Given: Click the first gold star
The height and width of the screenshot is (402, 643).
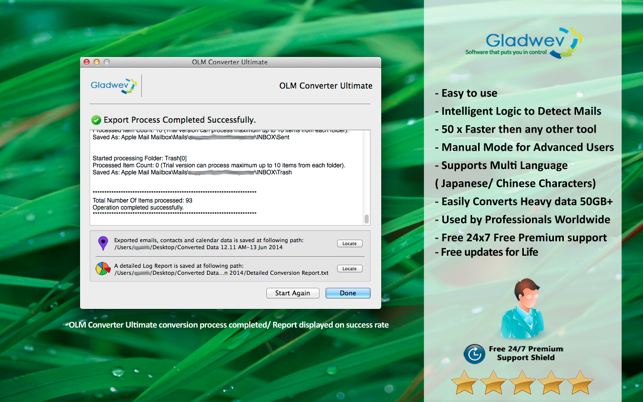Looking at the screenshot, I should [x=464, y=382].
